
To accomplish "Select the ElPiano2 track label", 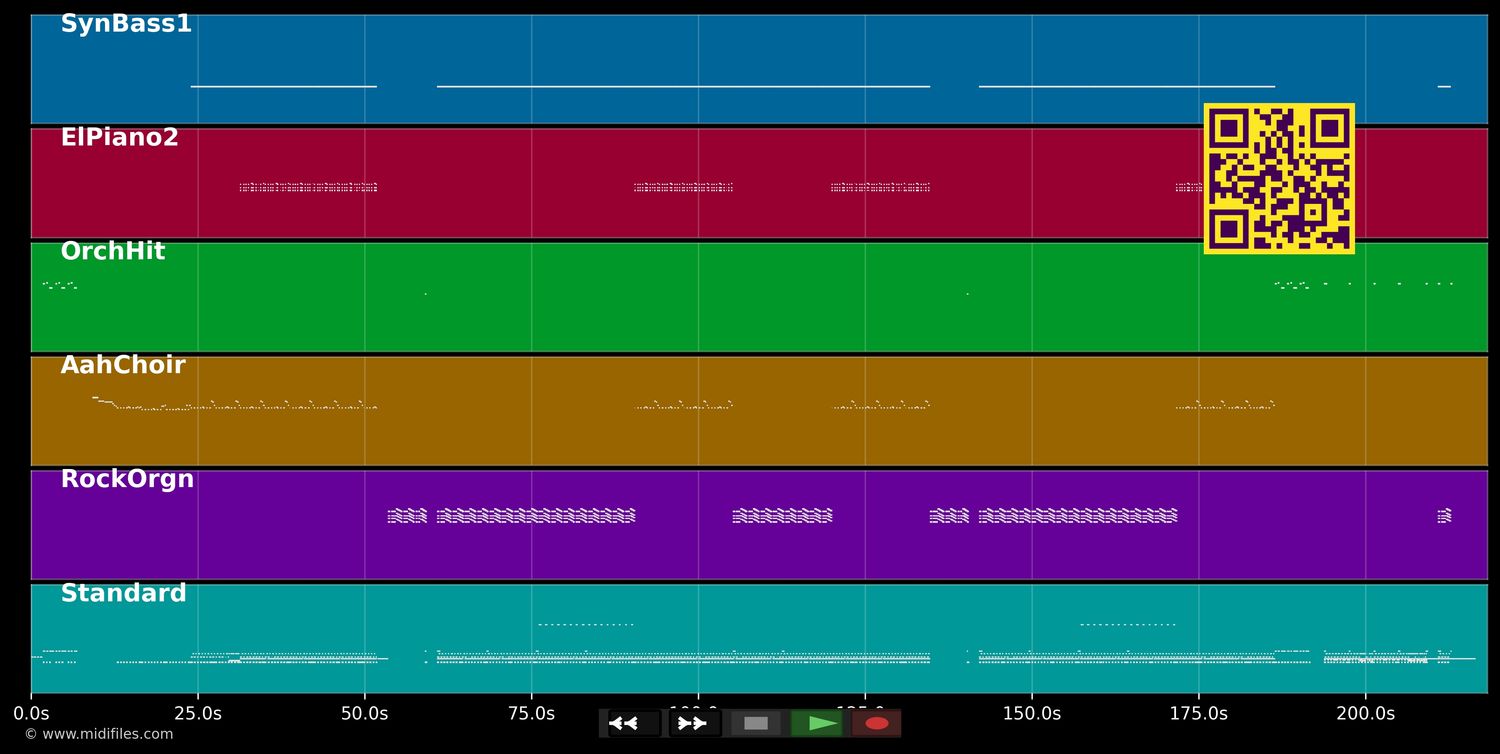I will (120, 138).
